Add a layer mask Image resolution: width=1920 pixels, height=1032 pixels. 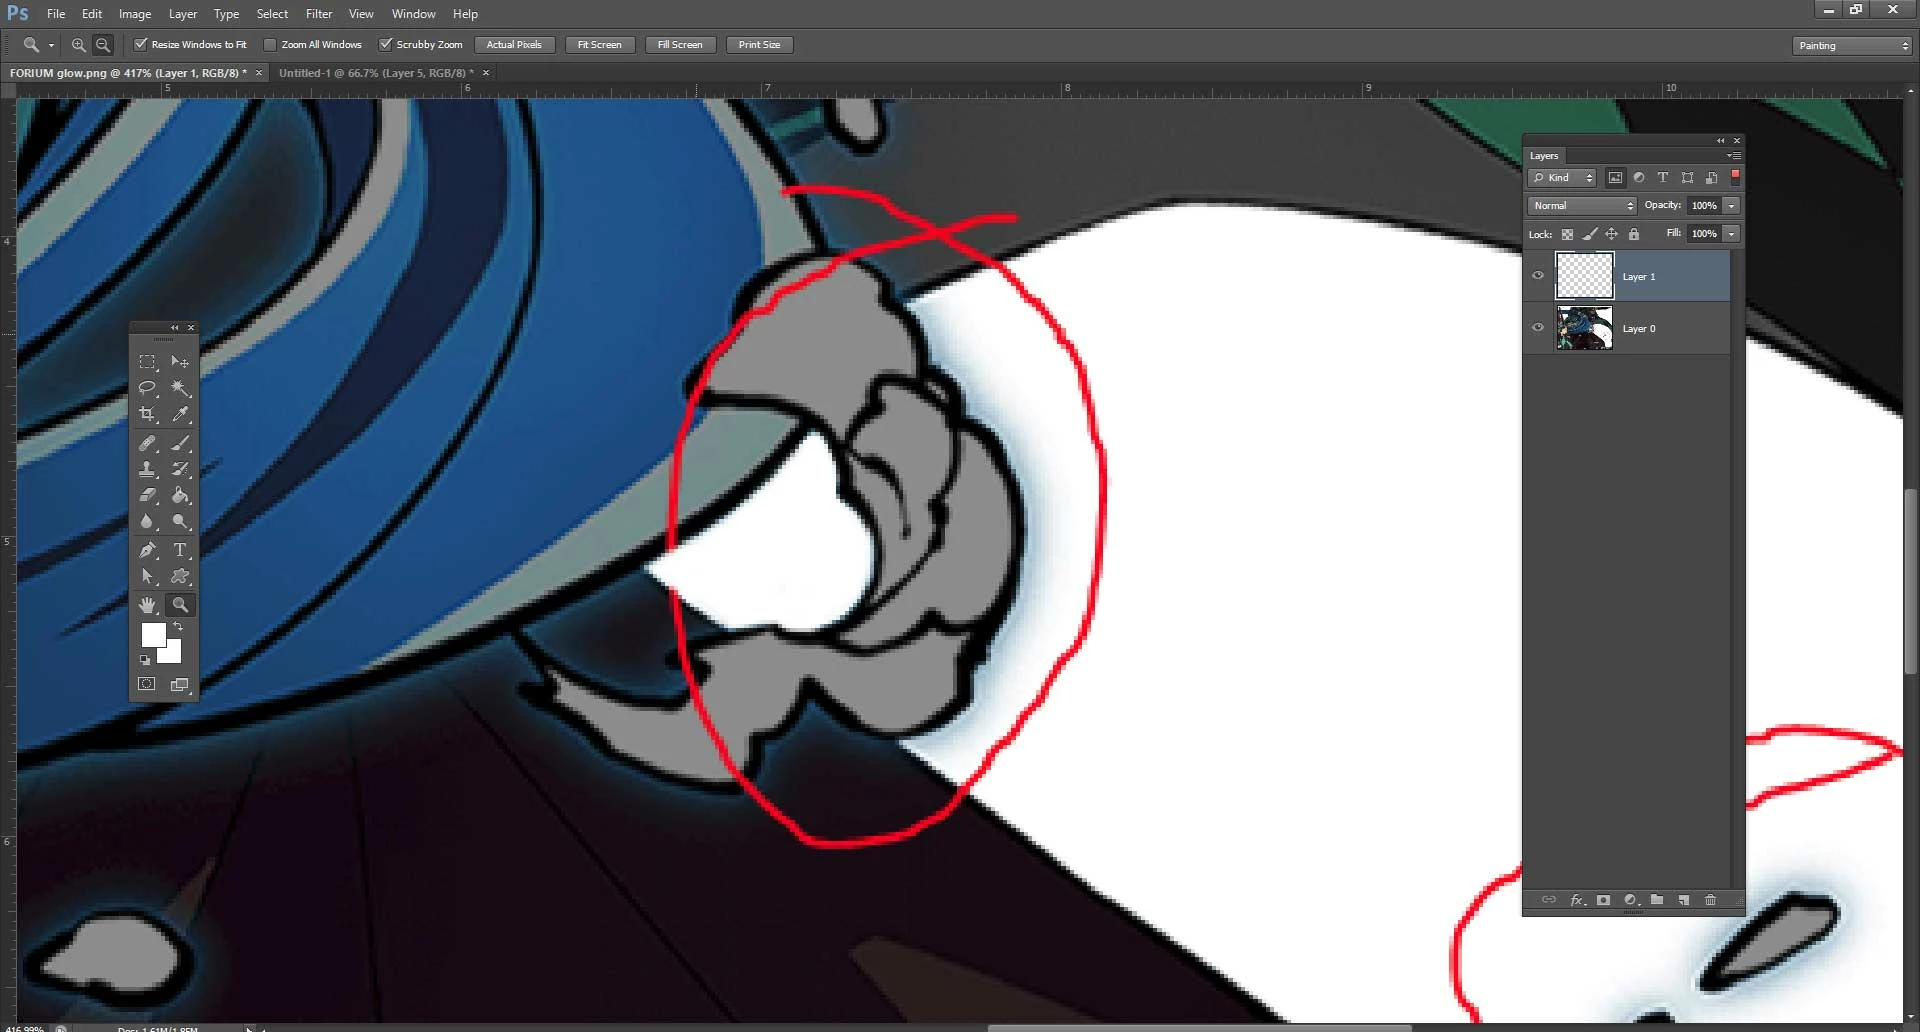tap(1603, 900)
